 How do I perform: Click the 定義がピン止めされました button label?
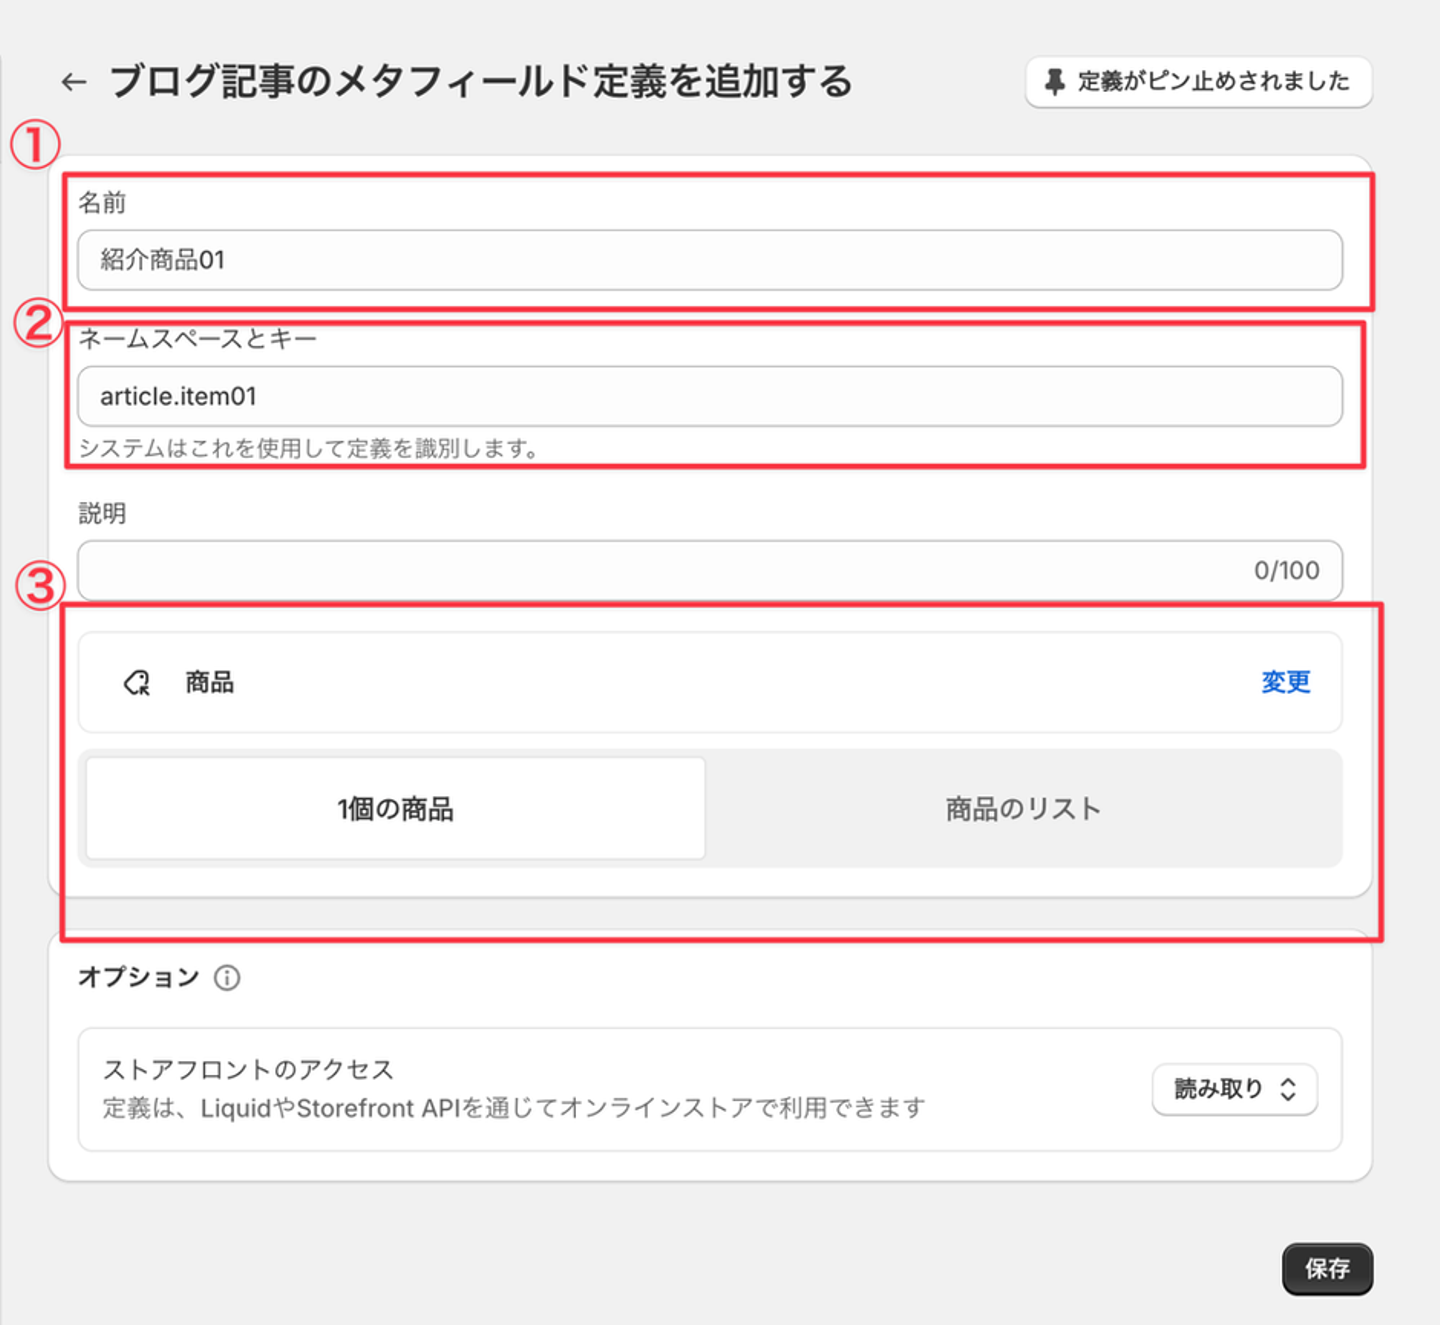[1213, 82]
